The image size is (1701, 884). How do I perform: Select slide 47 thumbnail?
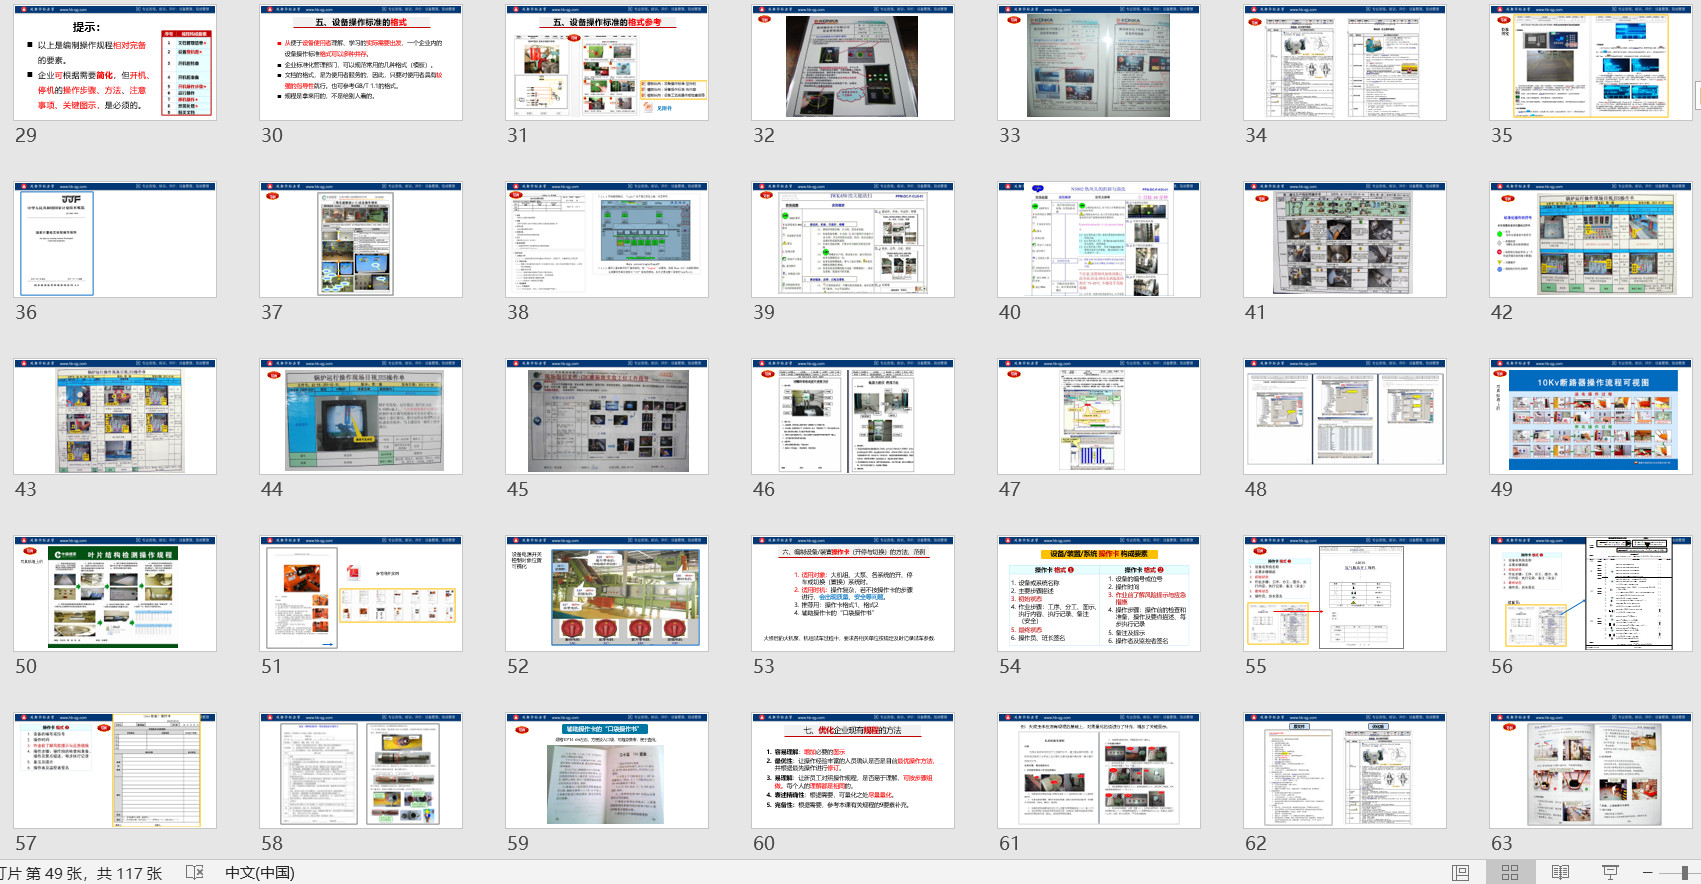(1099, 416)
